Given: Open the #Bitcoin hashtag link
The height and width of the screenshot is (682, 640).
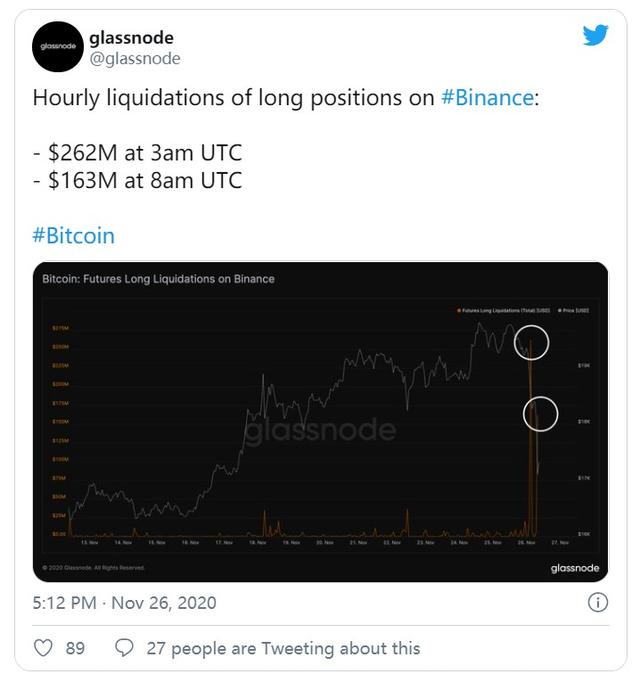Looking at the screenshot, I should [x=74, y=236].
